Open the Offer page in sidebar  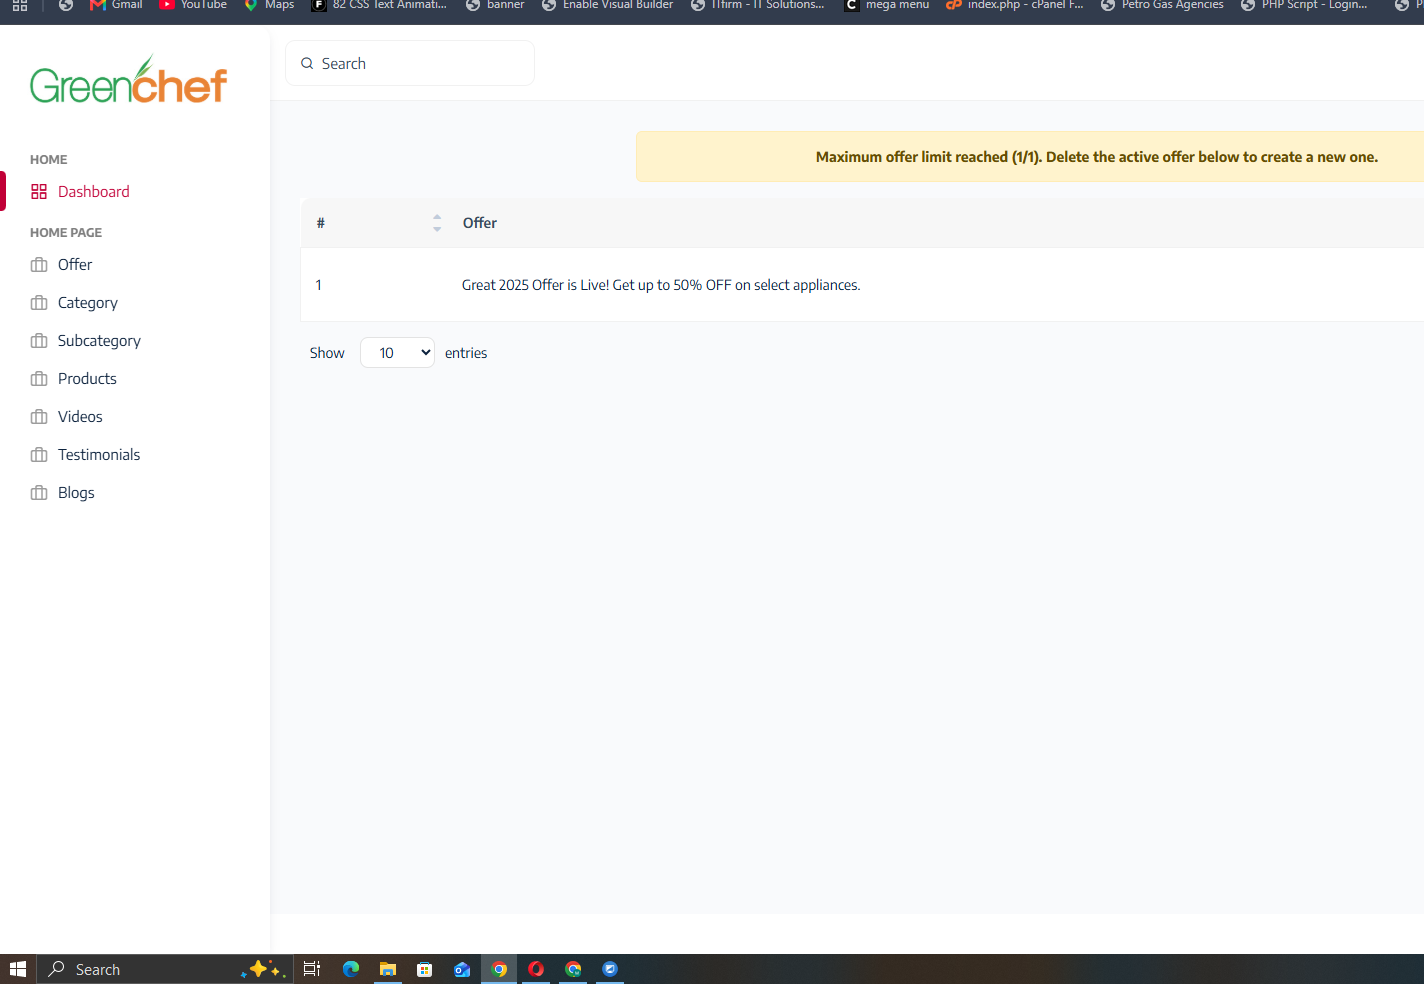(x=75, y=265)
